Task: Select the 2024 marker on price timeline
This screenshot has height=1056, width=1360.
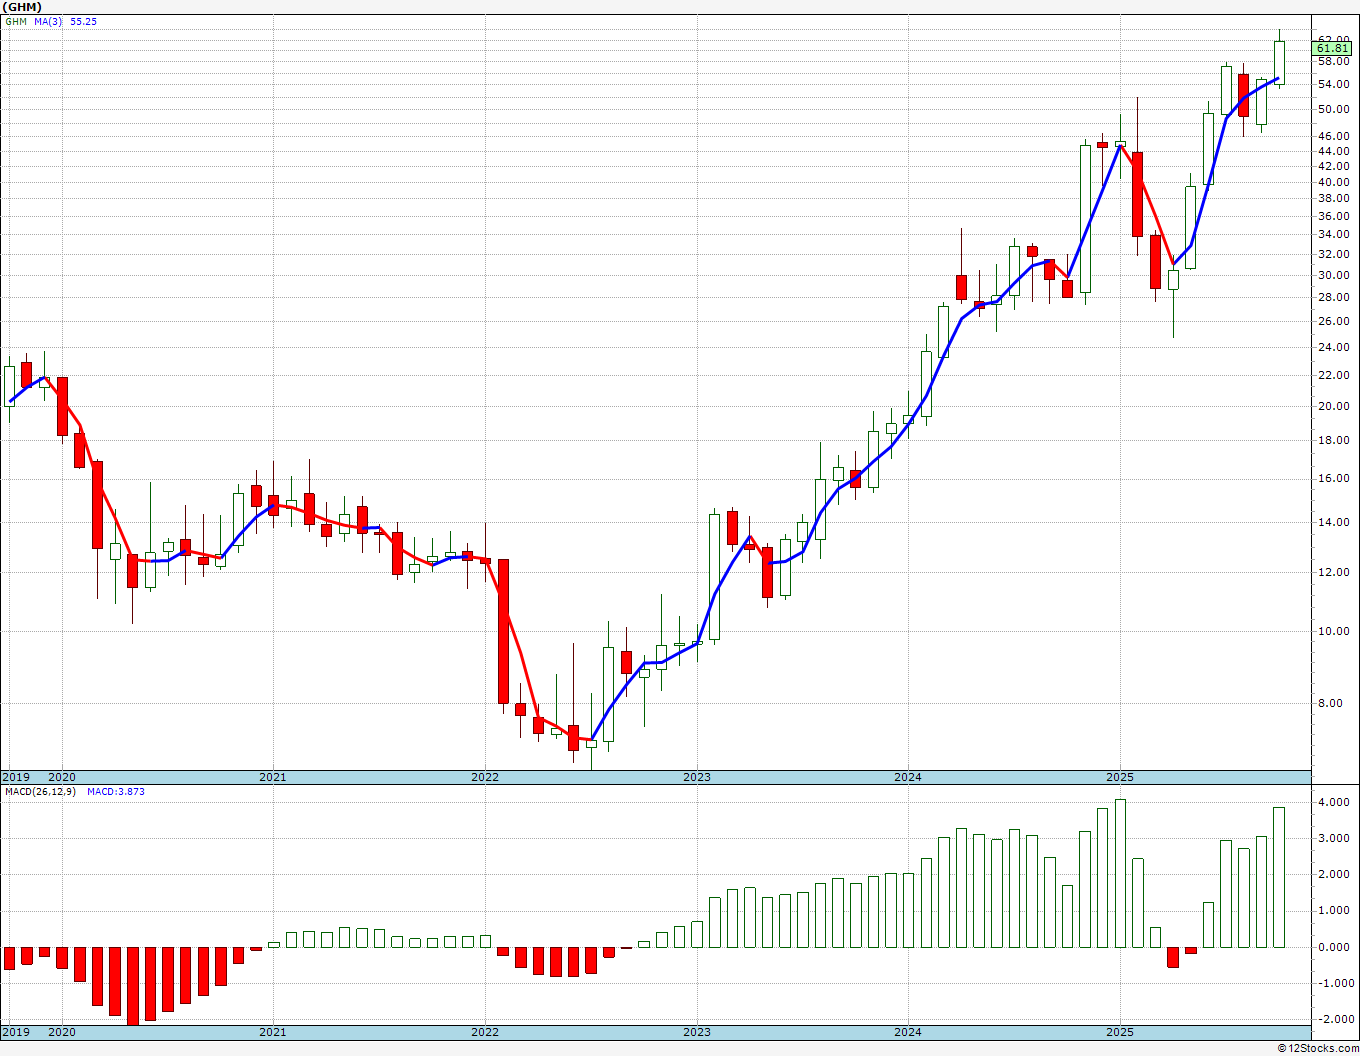Action: [908, 777]
